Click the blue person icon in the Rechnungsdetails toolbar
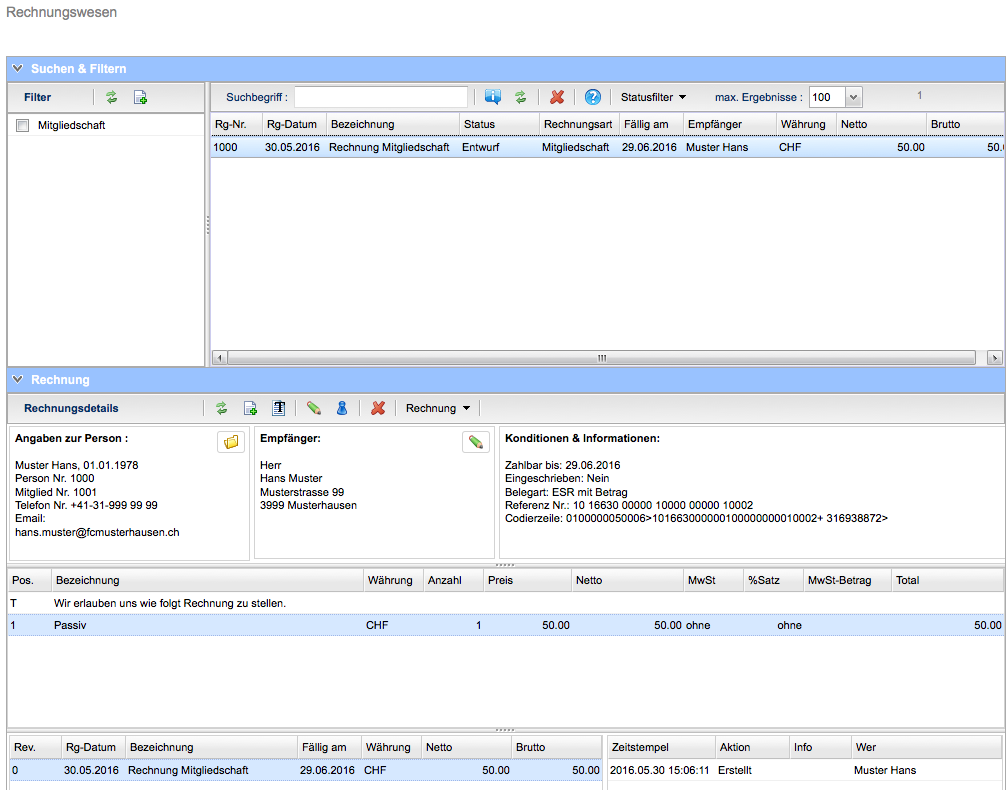Viewport: 1008px width, 790px height. [342, 408]
